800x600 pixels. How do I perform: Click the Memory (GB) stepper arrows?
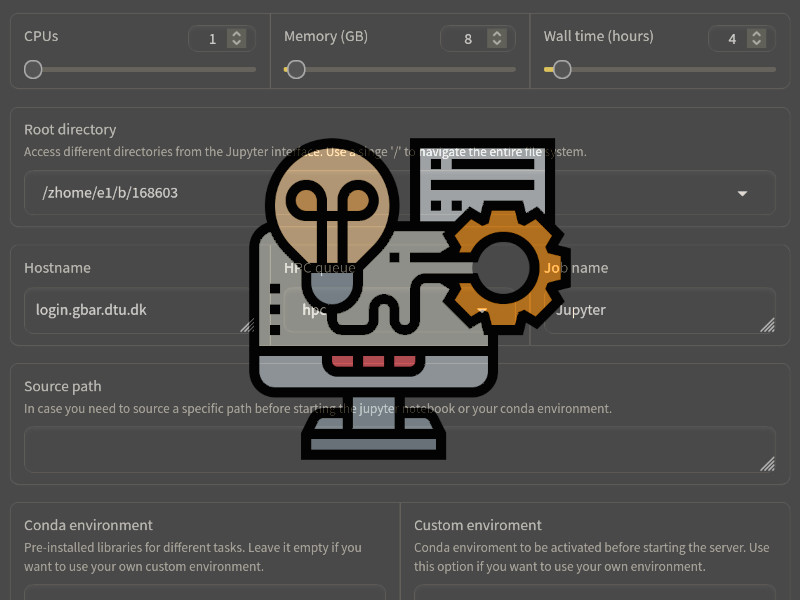497,39
